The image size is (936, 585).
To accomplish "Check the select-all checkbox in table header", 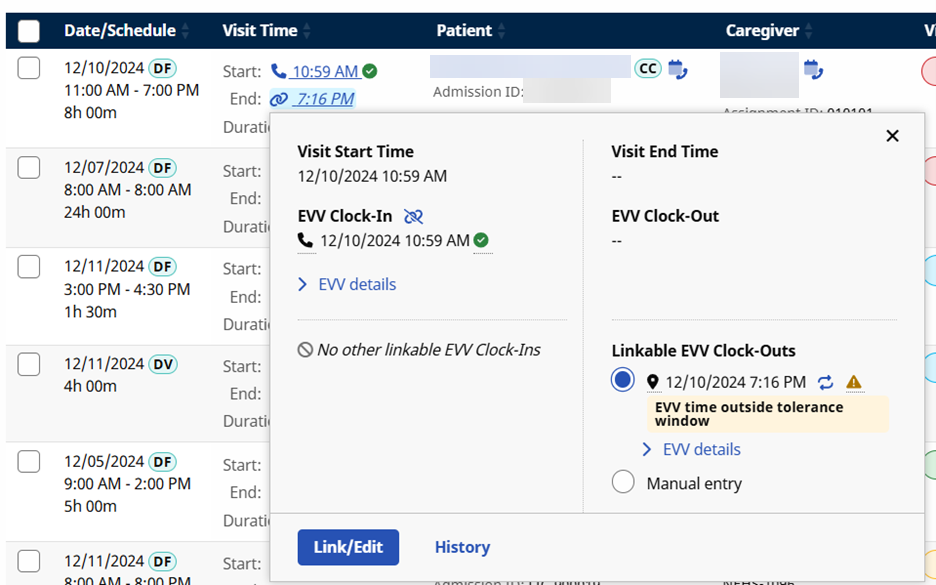I will click(x=29, y=31).
